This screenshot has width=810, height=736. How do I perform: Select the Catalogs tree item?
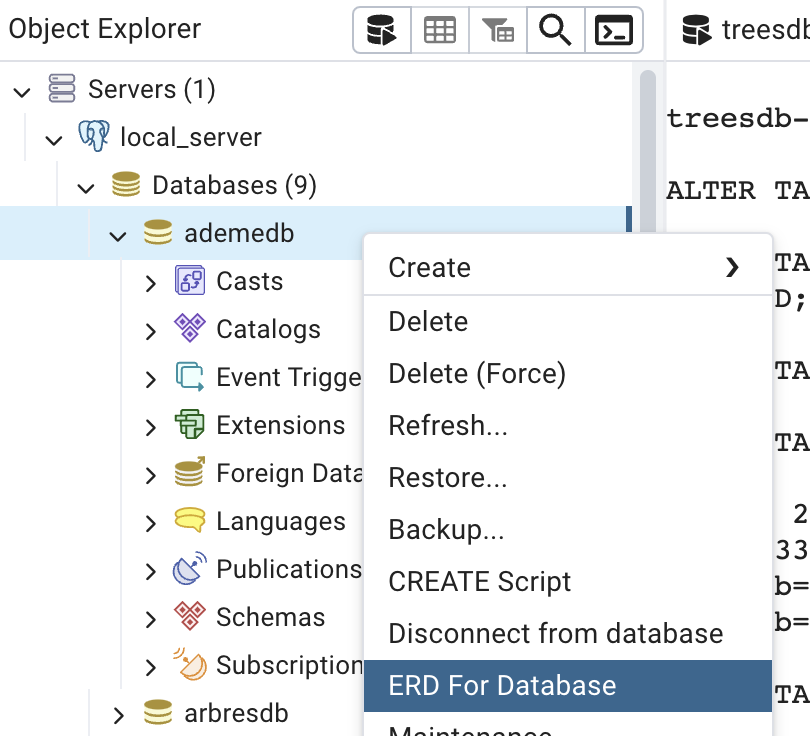click(268, 329)
